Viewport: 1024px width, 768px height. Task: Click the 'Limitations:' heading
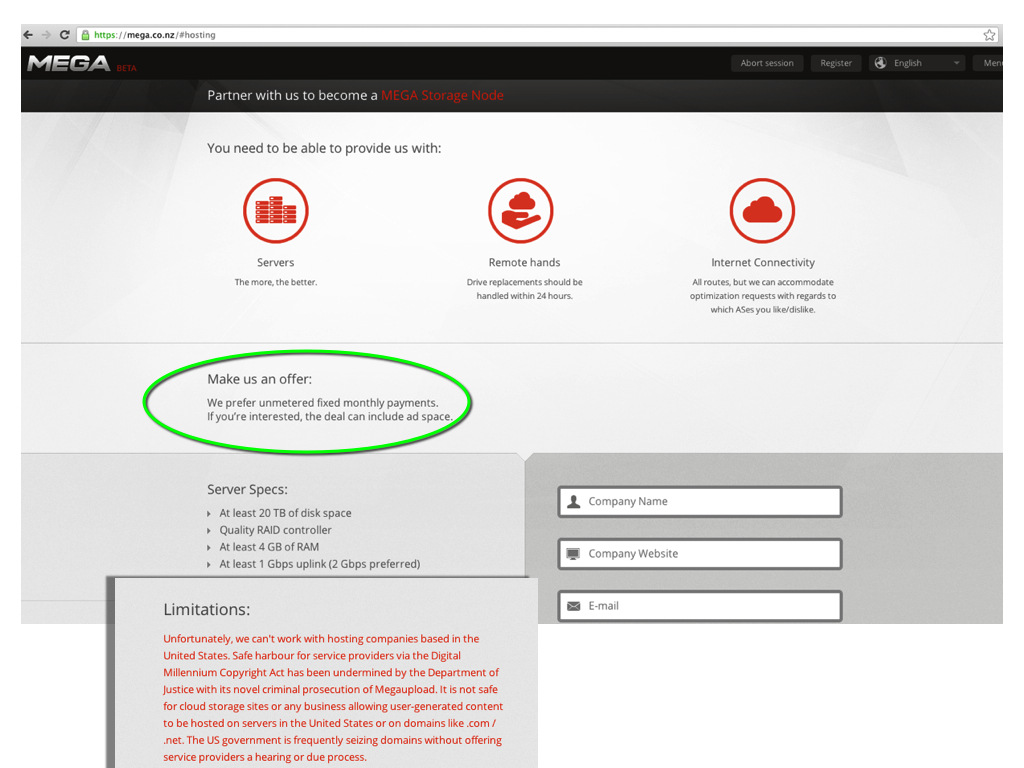[x=206, y=610]
